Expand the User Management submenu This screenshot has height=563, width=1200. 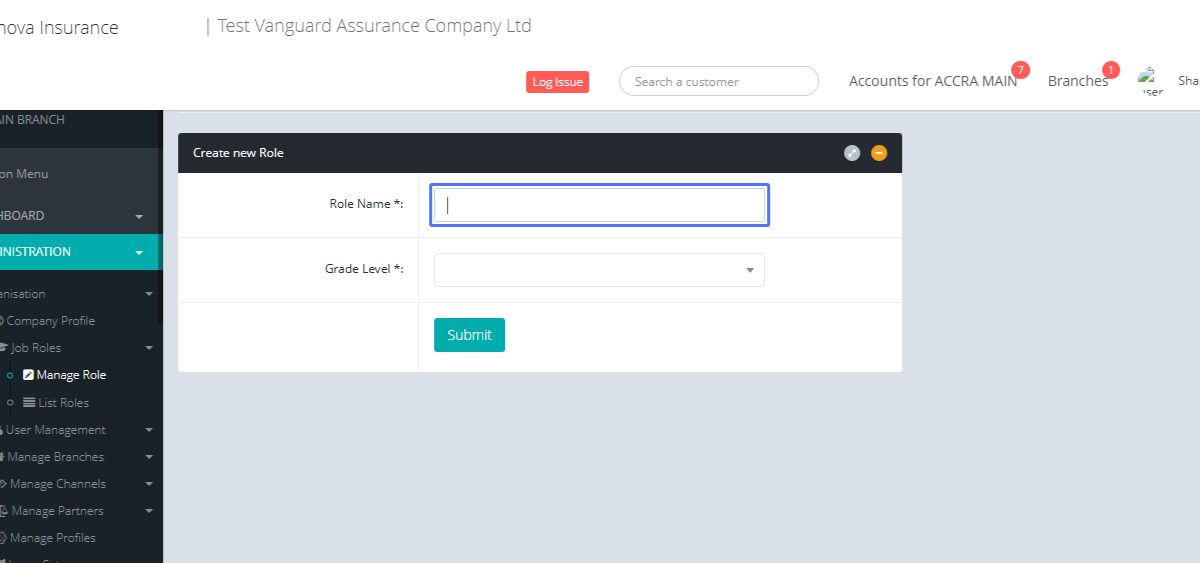coord(149,430)
